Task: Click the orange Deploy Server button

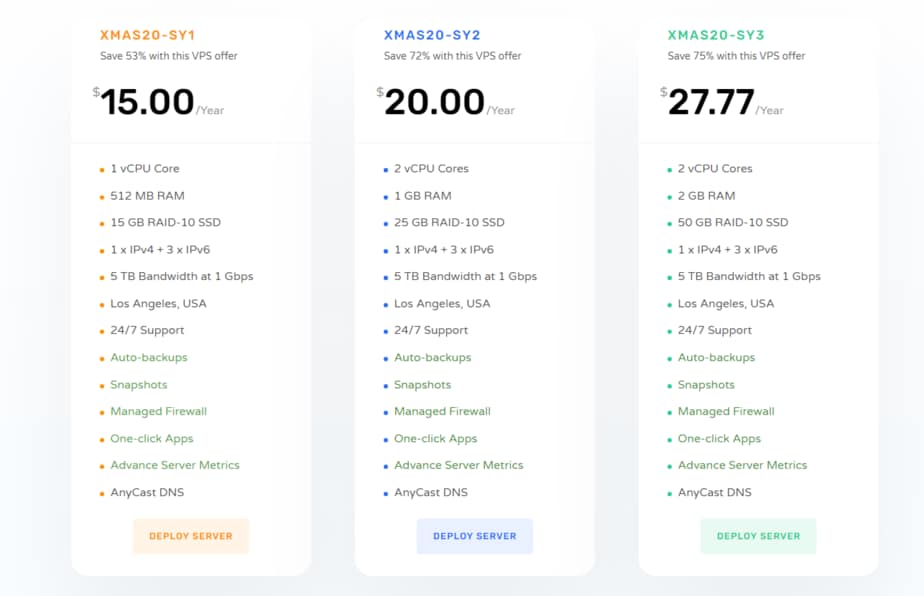Action: click(x=191, y=536)
